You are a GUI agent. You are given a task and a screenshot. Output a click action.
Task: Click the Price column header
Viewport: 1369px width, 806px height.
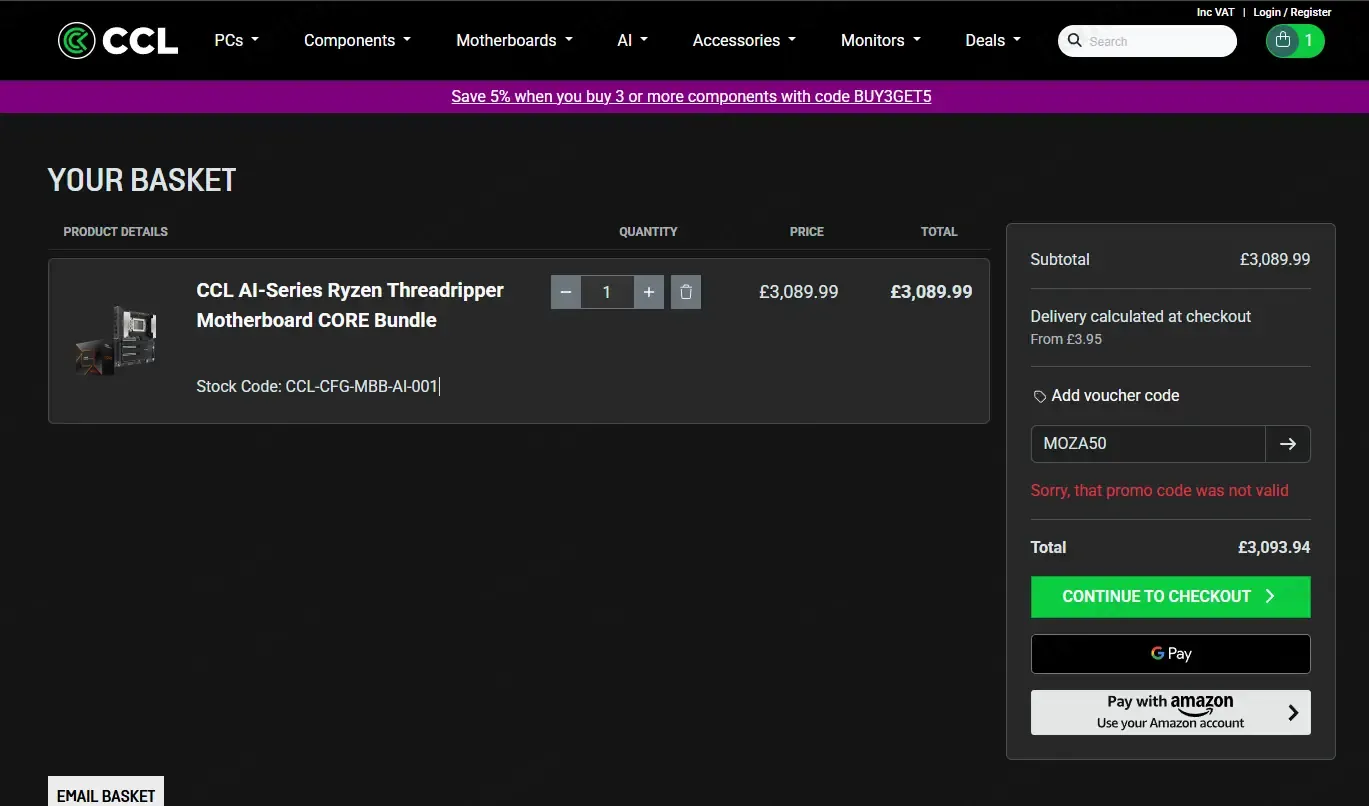(806, 232)
